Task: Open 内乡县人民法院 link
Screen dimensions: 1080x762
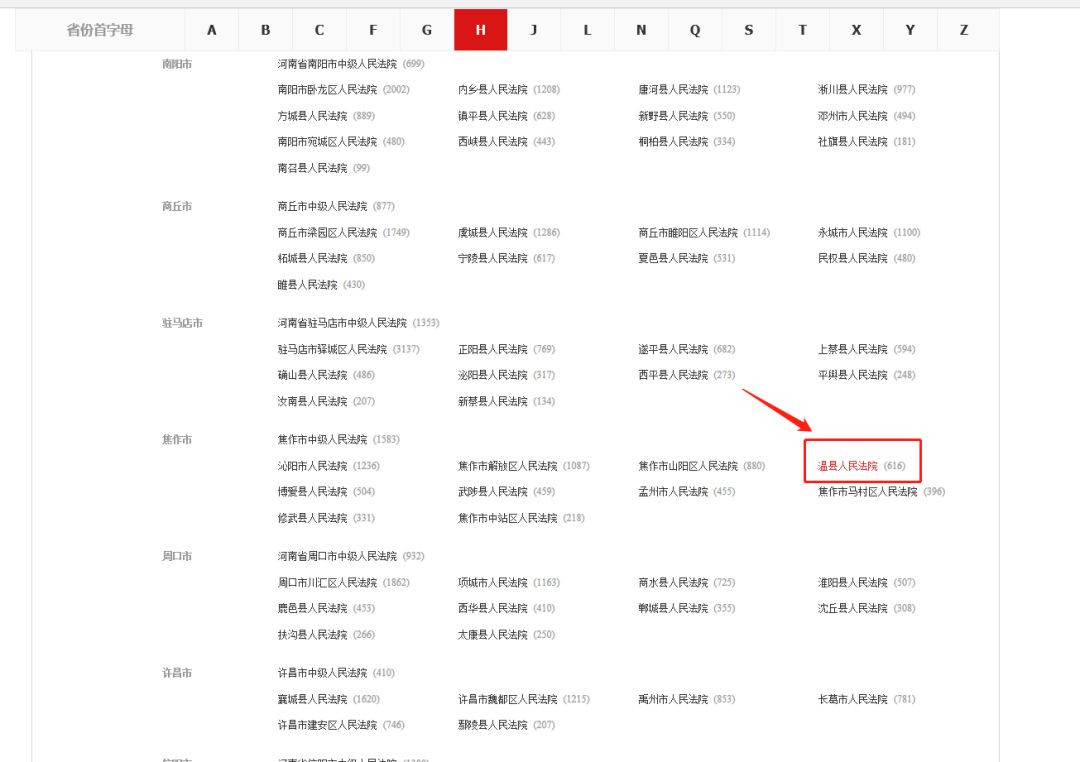Action: point(492,90)
